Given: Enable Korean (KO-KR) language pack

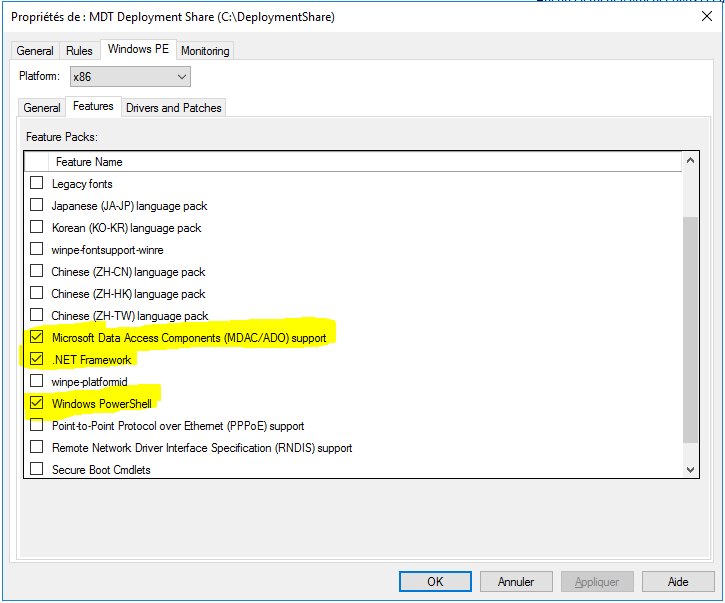Looking at the screenshot, I should pos(37,228).
